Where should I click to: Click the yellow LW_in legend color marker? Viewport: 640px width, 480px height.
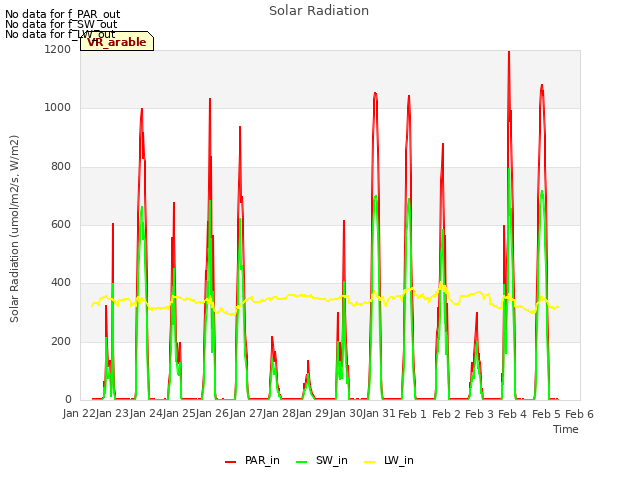(x=369, y=462)
